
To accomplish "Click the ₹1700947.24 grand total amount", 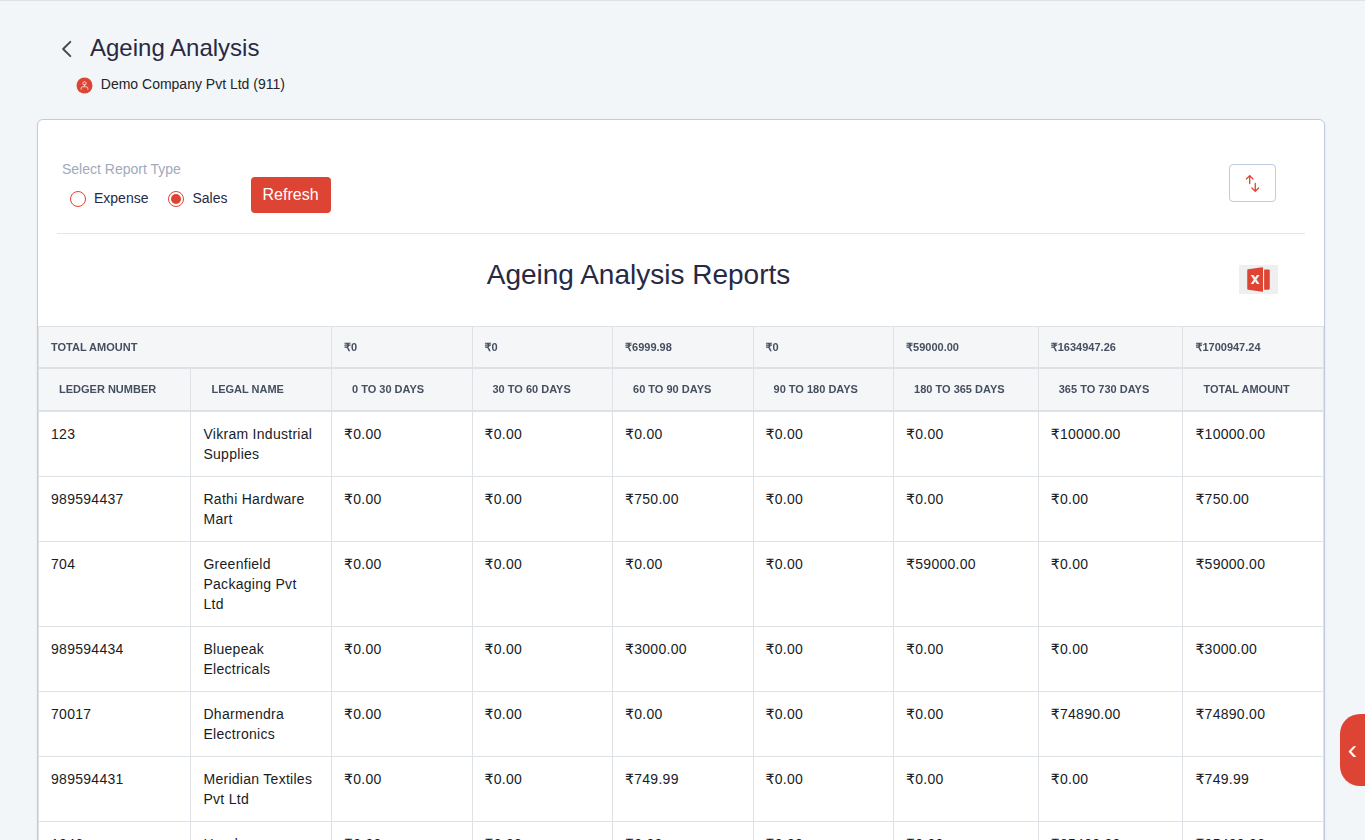I will [x=1228, y=347].
